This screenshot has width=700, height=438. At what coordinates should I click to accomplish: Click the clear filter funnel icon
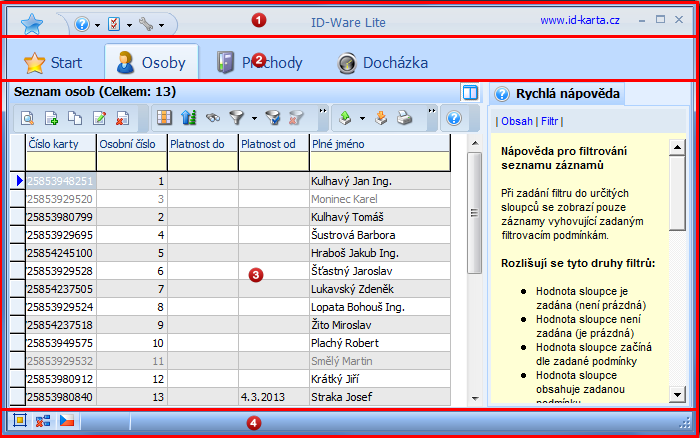click(x=296, y=118)
